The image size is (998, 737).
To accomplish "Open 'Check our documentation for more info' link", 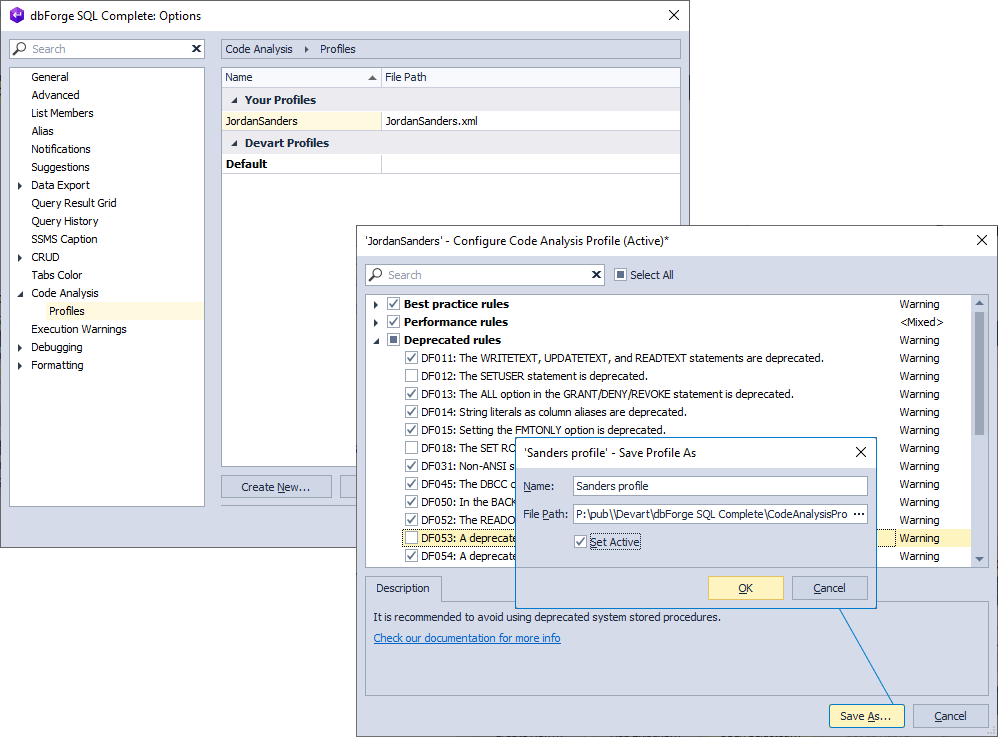I will click(467, 638).
